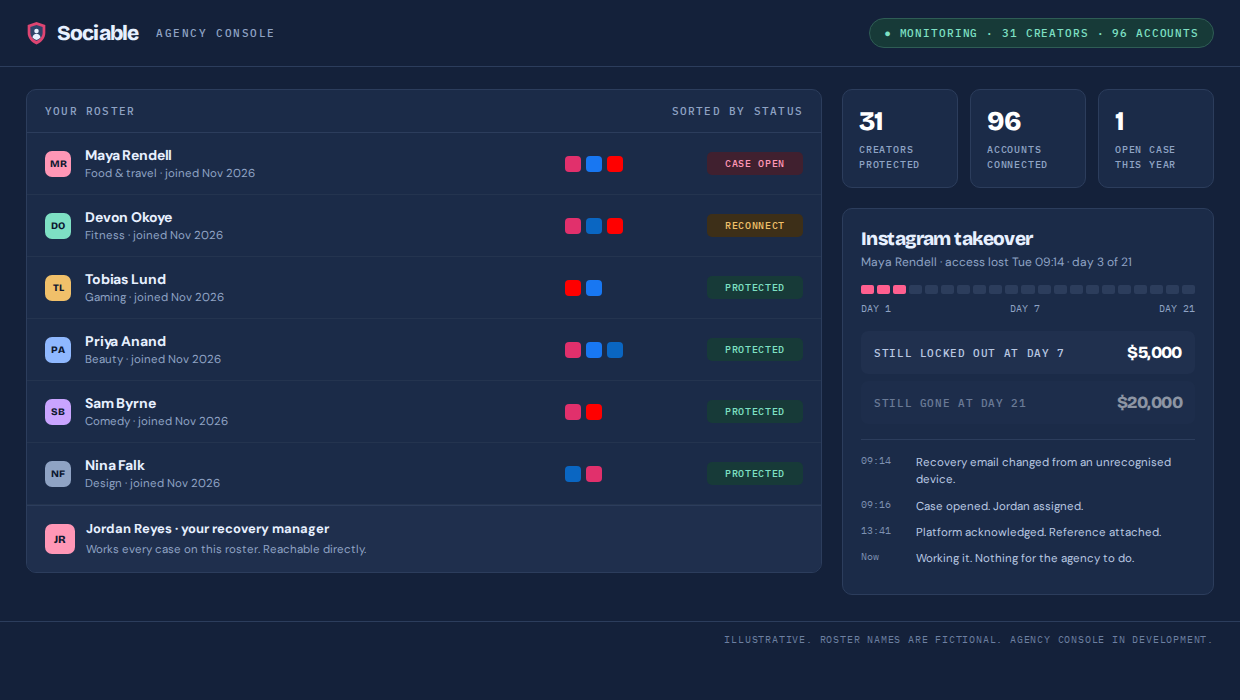Click Tobias Lund's TL avatar

(x=58, y=288)
